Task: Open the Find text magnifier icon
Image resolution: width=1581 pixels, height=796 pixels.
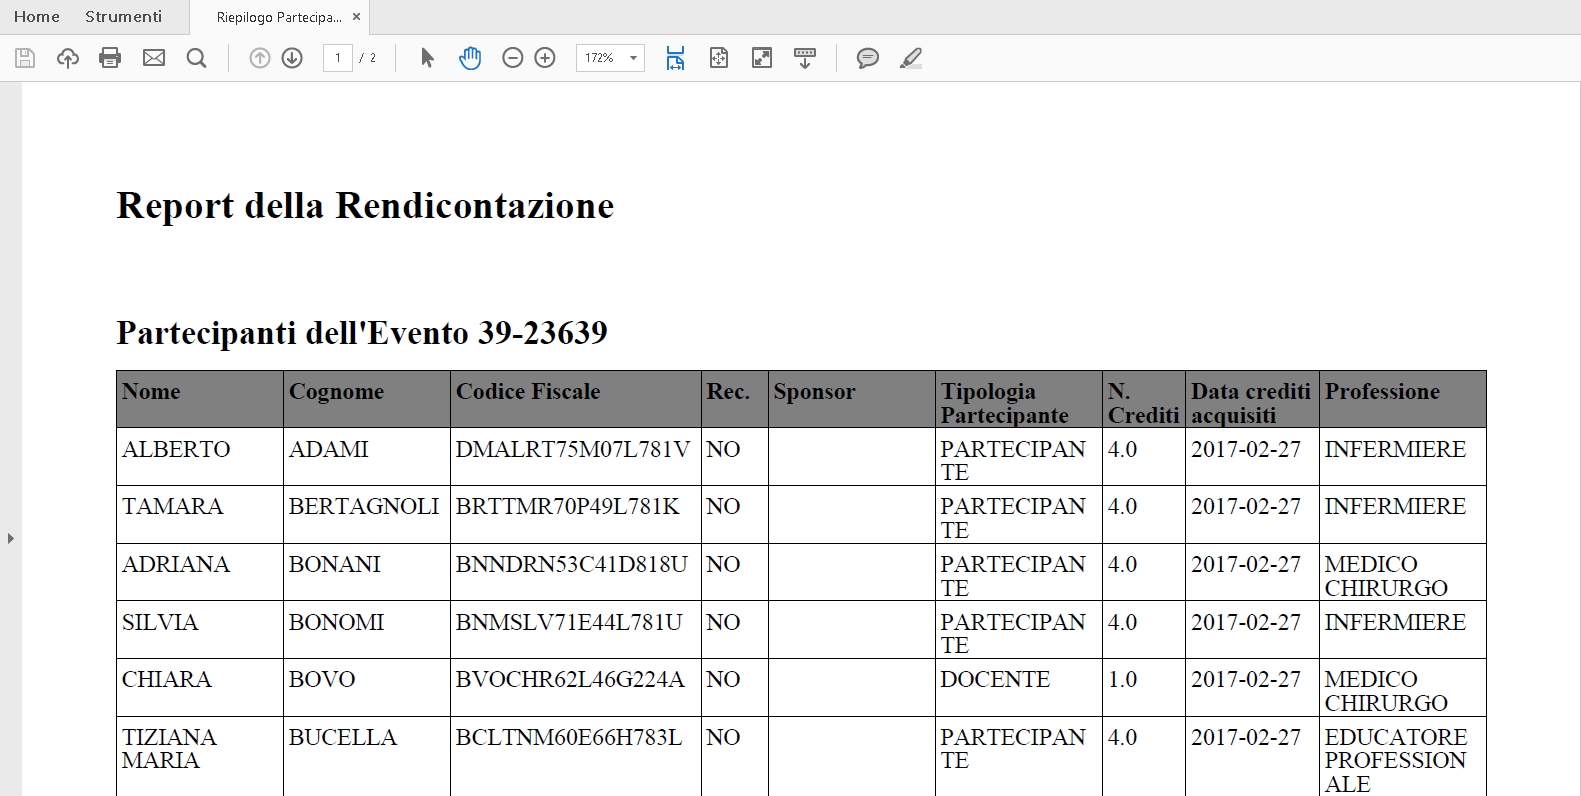Action: point(197,58)
